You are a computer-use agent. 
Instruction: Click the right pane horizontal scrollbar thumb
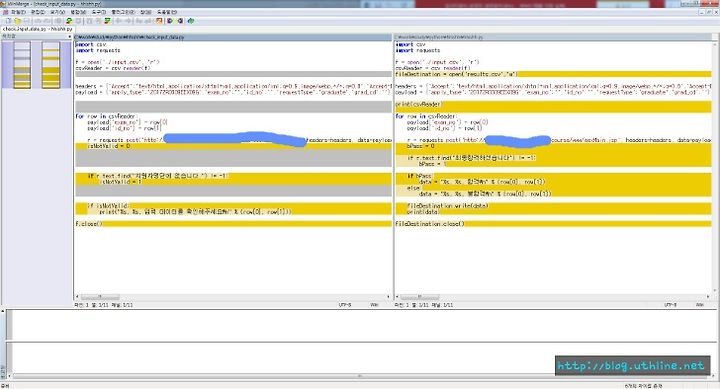pos(420,297)
